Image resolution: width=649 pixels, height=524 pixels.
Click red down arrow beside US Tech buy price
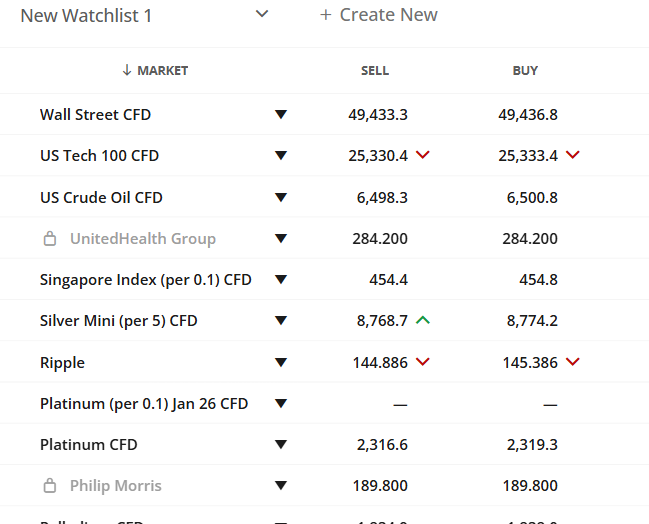(x=573, y=155)
